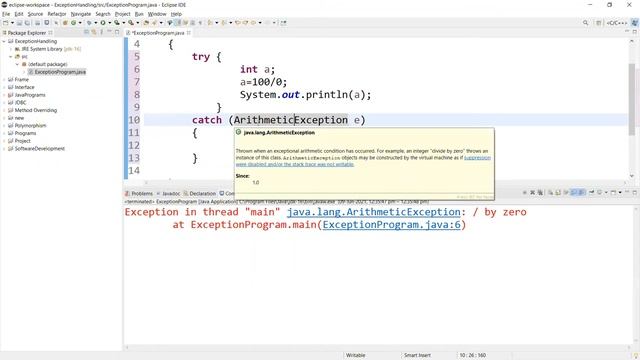This screenshot has width=640, height=360.
Task: Click Collapse All icon in Package Explorer
Action: (86, 32)
